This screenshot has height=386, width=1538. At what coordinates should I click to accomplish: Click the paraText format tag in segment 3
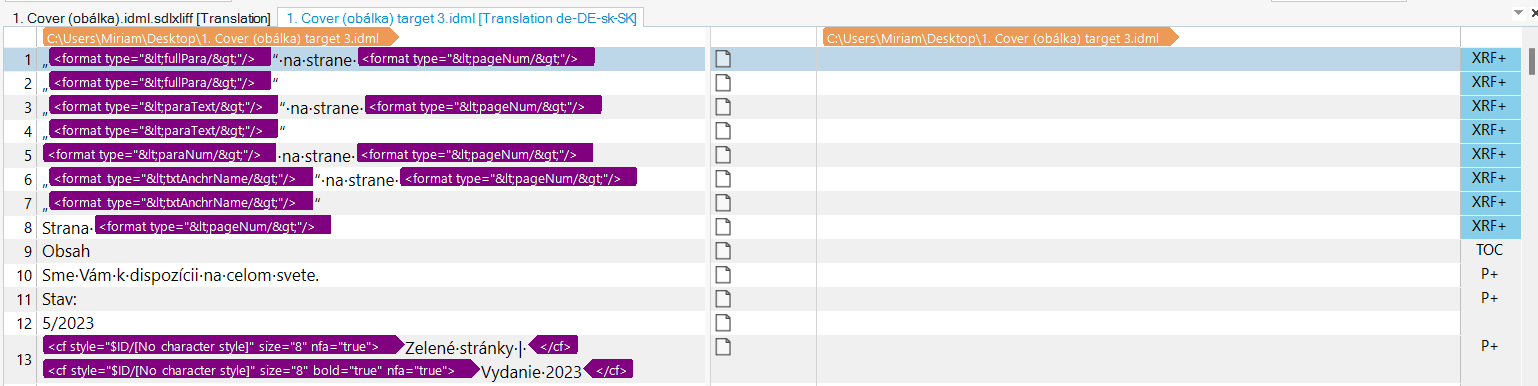pyautogui.click(x=163, y=106)
